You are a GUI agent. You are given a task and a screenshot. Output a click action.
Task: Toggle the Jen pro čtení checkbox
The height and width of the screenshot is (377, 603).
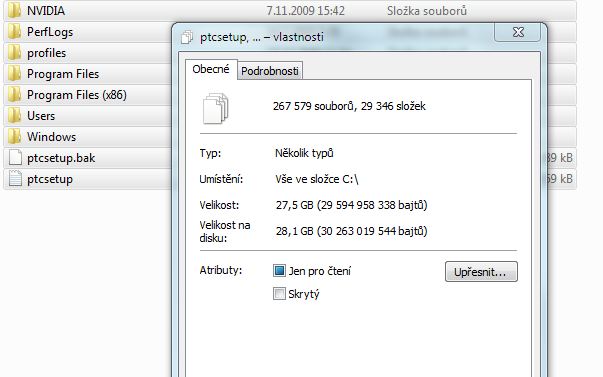click(x=279, y=270)
